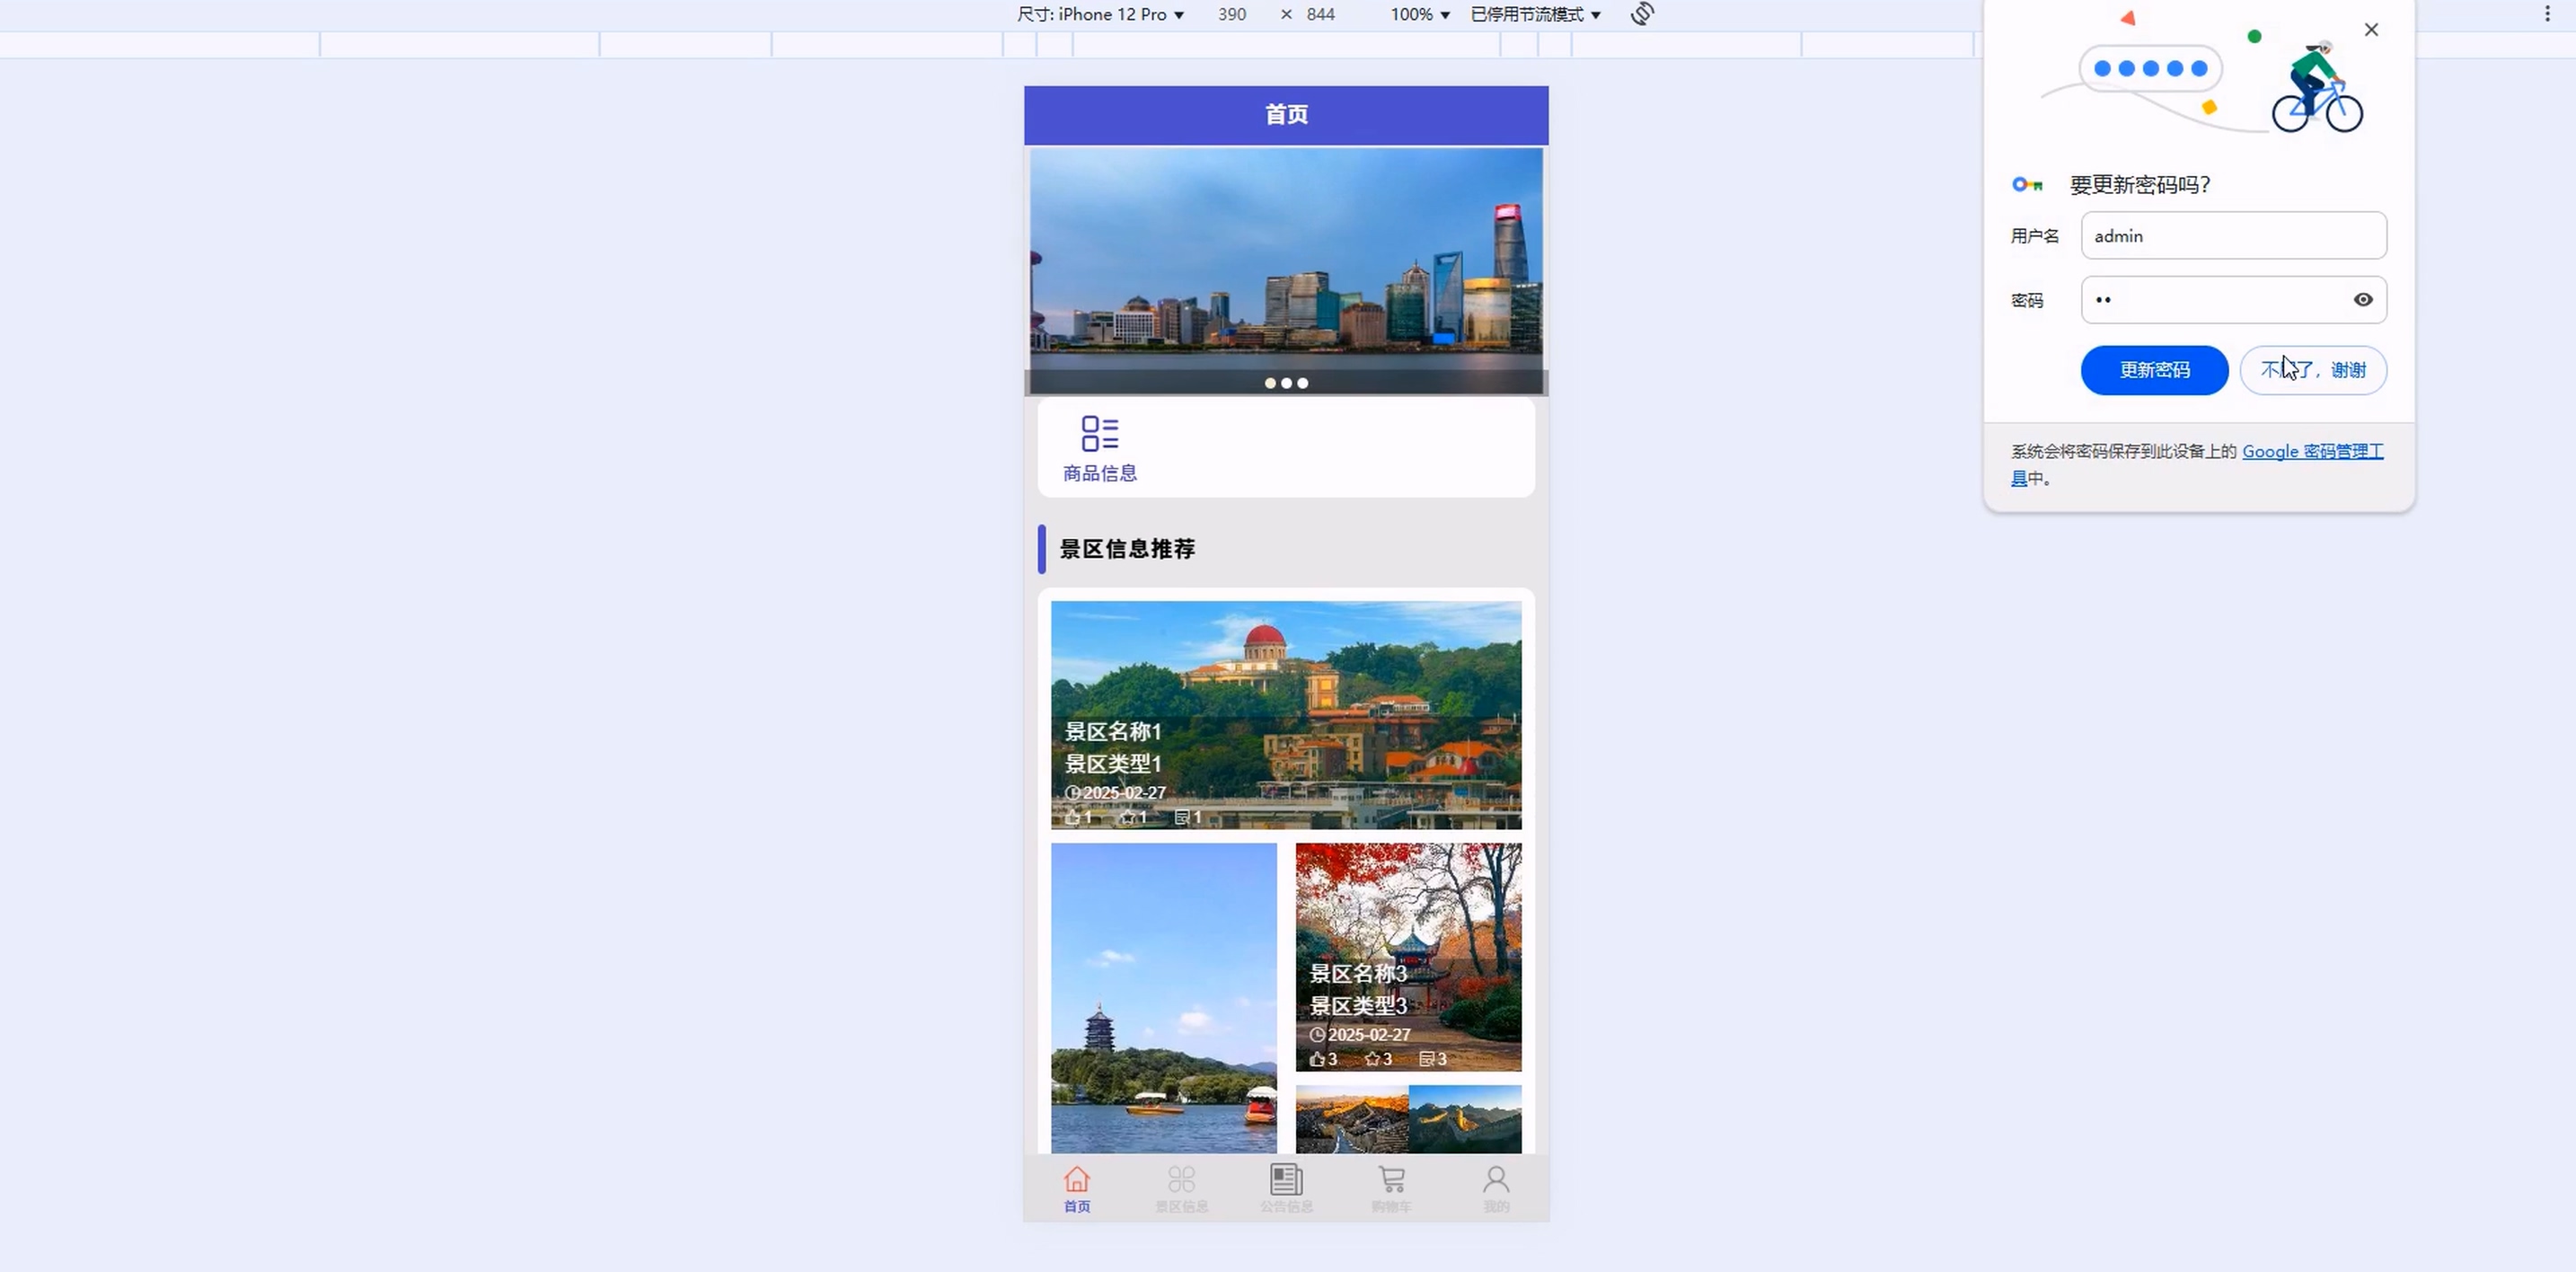Click the 更新密码 button
The width and height of the screenshot is (2576, 1272).
(x=2154, y=370)
